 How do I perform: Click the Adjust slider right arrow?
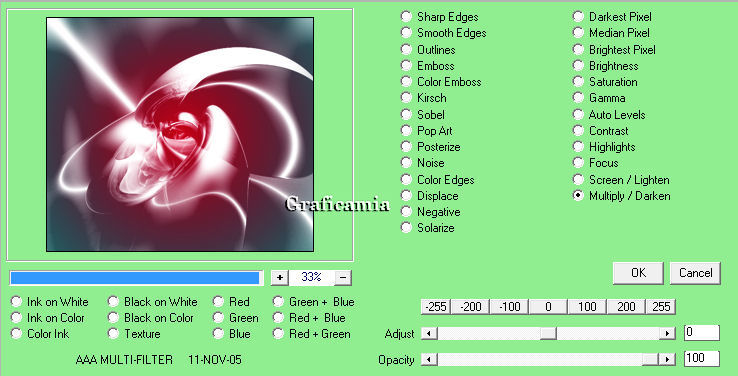[667, 334]
